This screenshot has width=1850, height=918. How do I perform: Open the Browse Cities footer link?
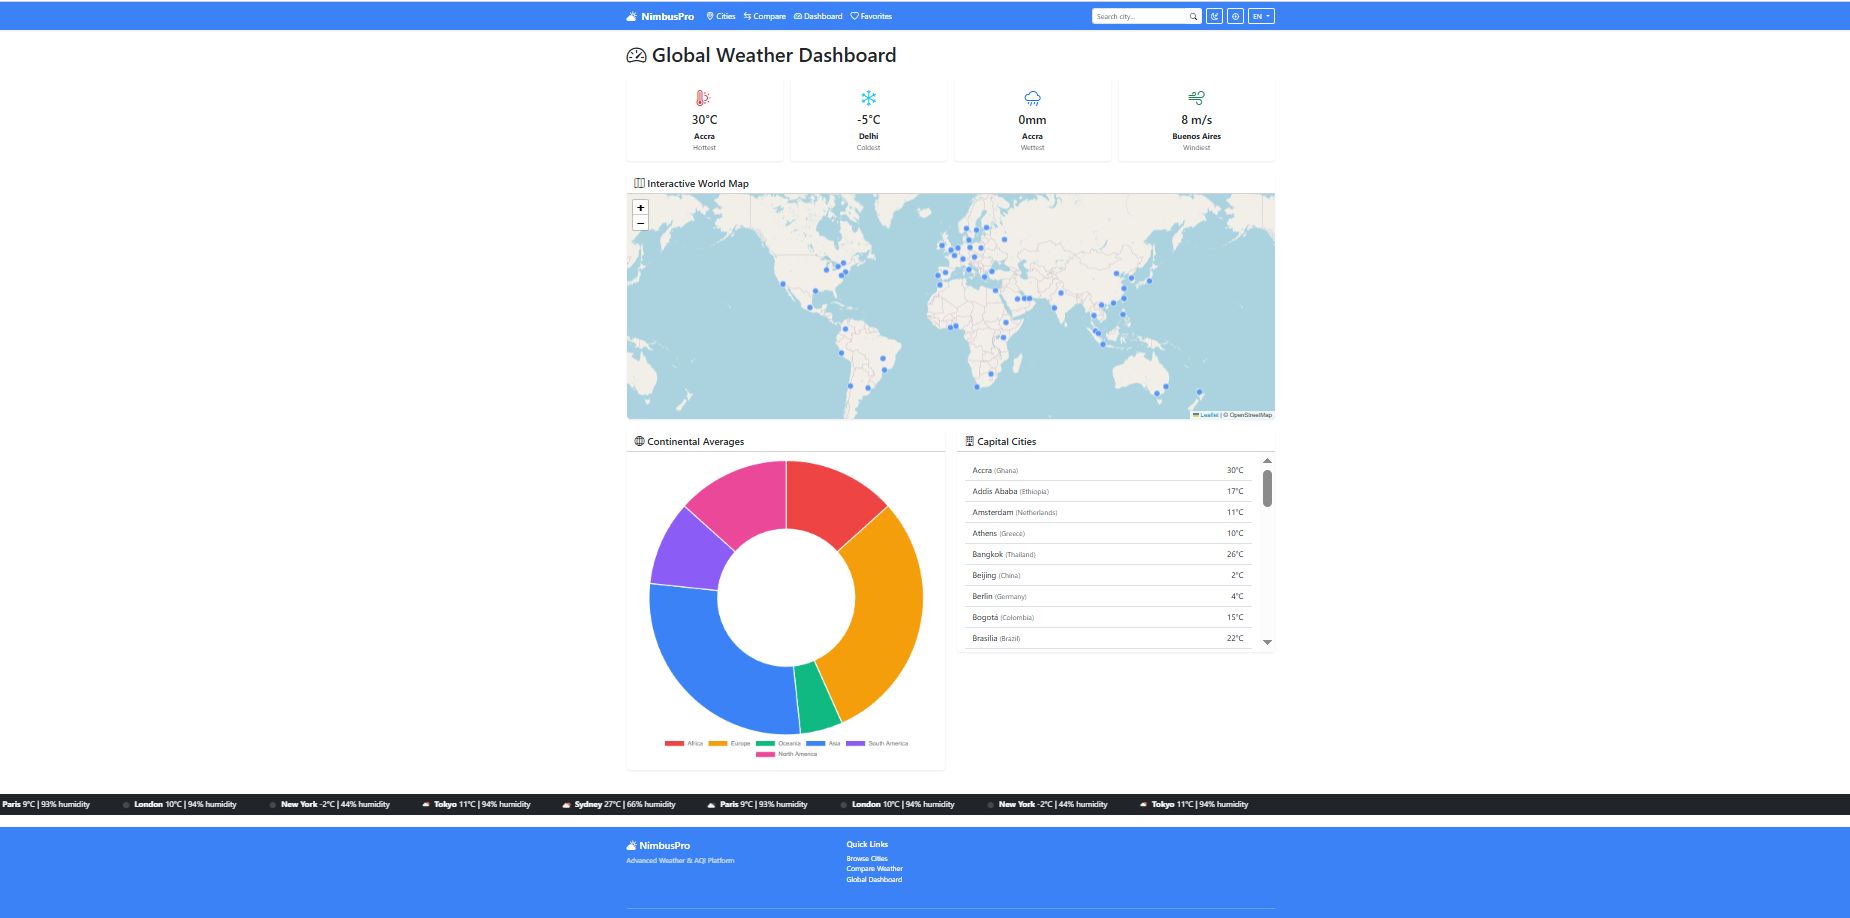(867, 858)
